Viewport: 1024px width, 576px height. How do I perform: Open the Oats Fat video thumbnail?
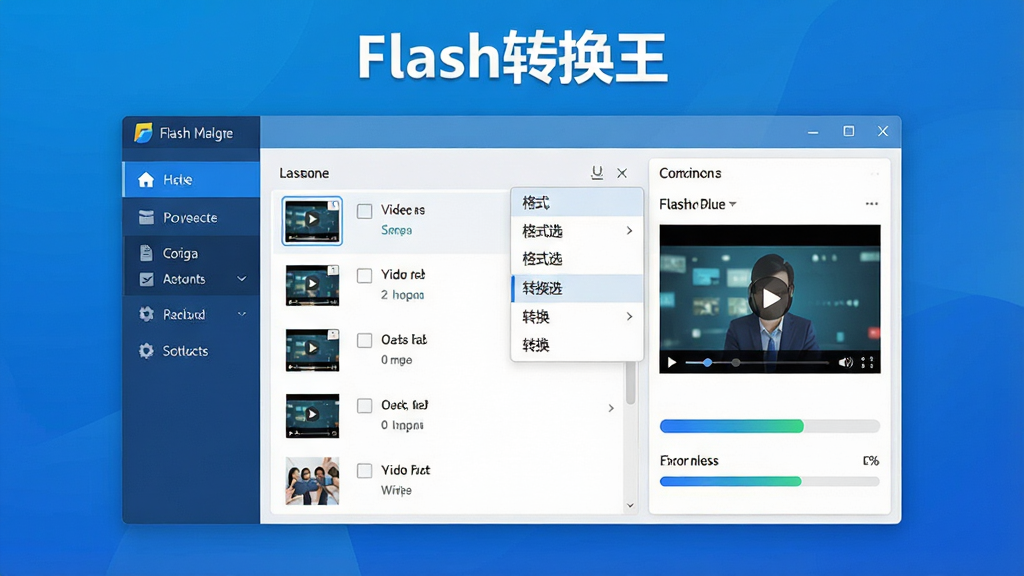312,350
